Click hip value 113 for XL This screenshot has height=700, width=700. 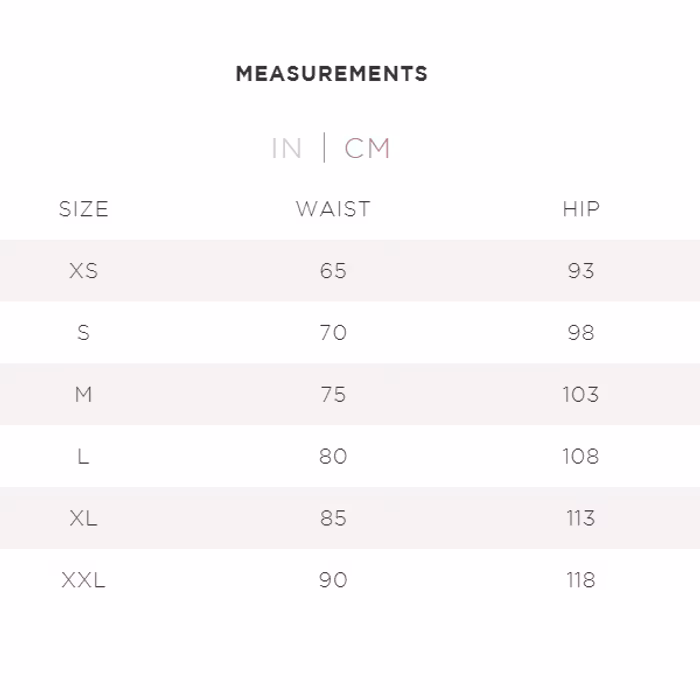click(x=580, y=519)
